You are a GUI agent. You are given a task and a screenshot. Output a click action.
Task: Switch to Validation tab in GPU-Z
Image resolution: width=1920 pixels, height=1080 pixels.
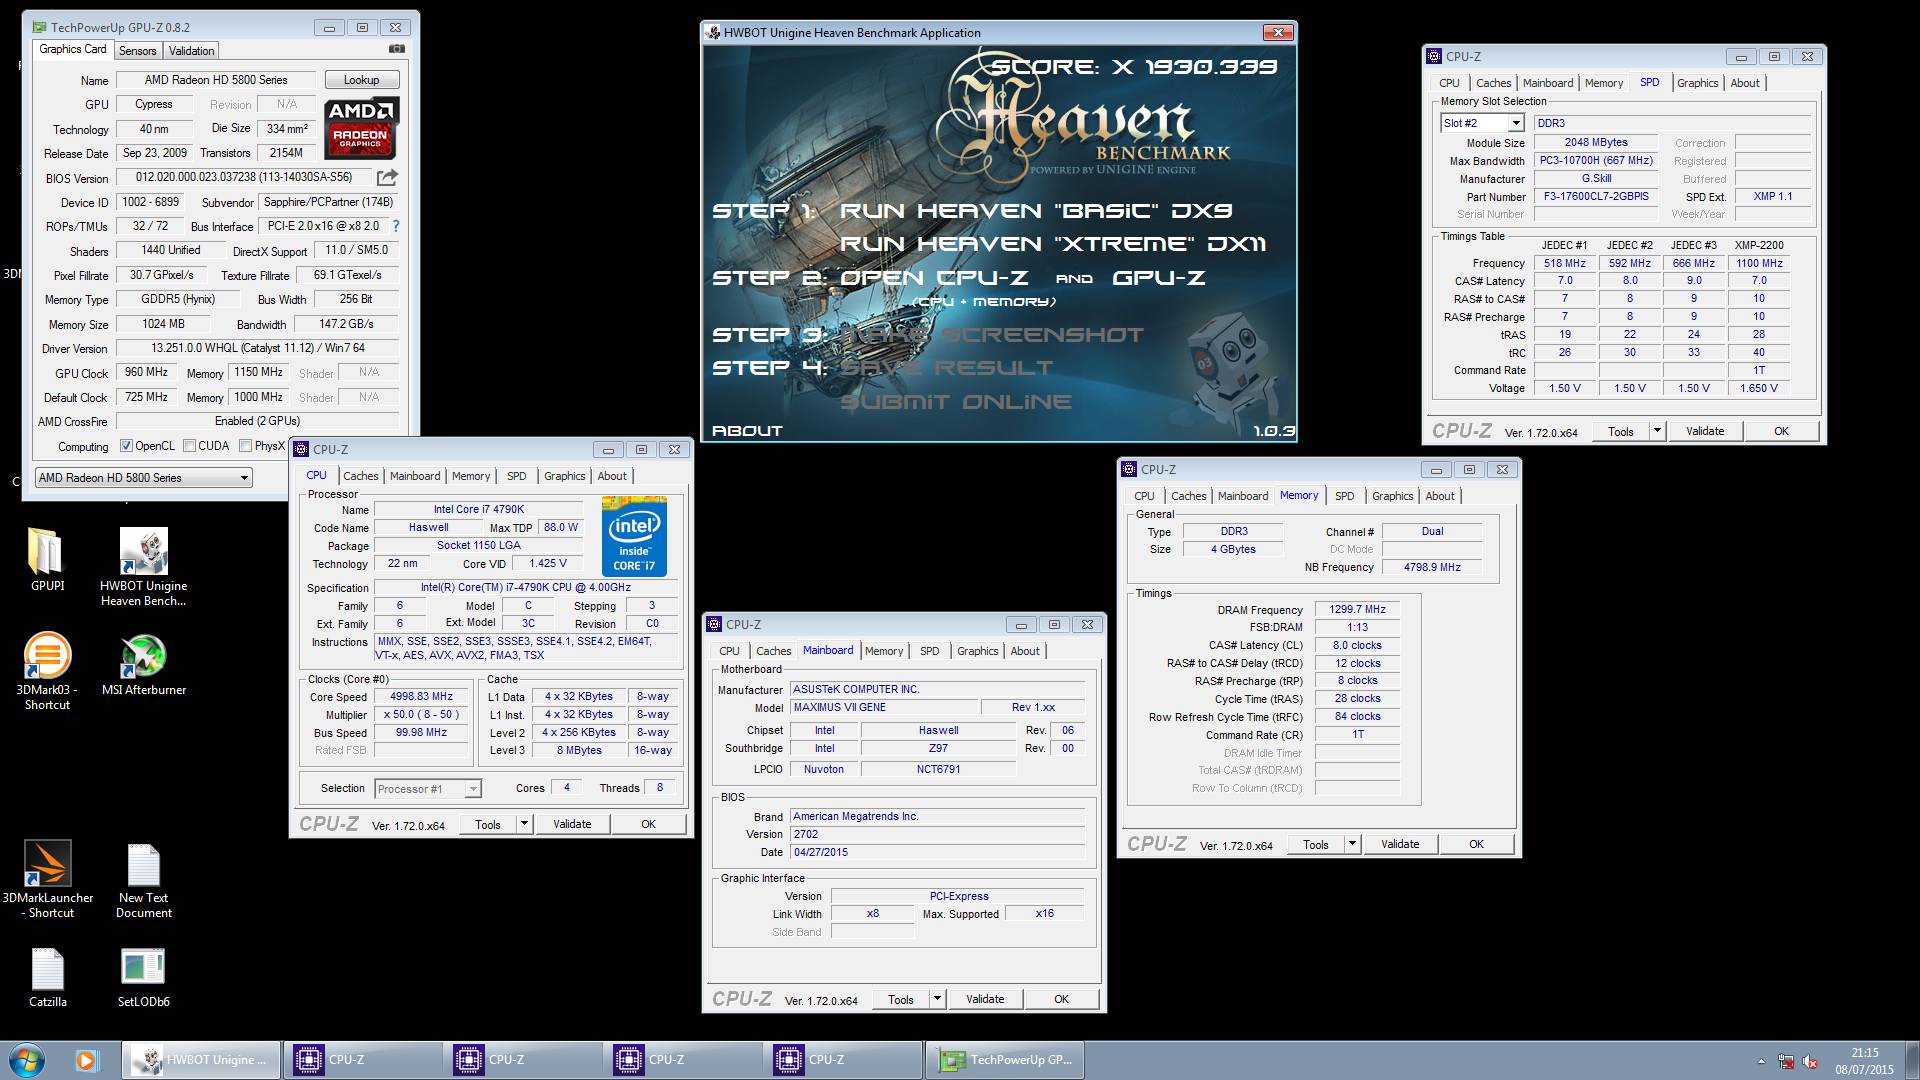click(191, 51)
